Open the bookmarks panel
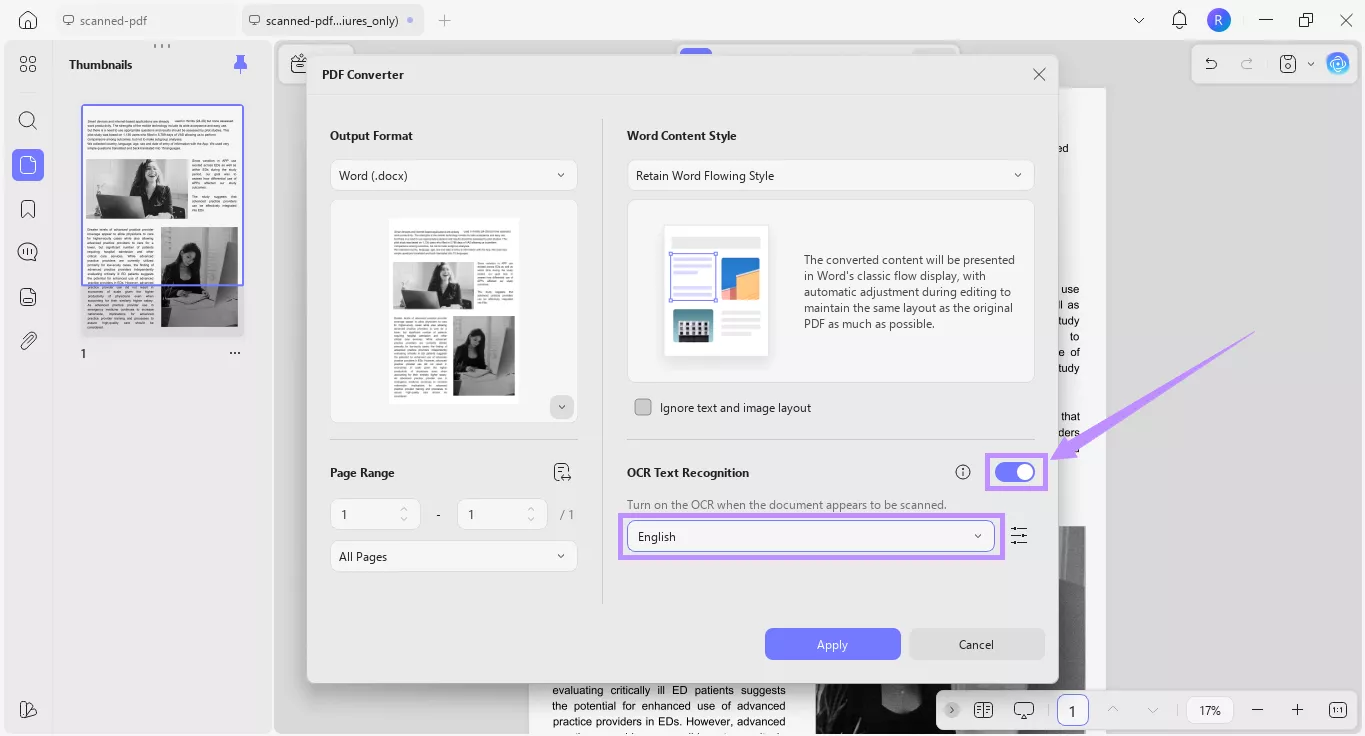 27,208
